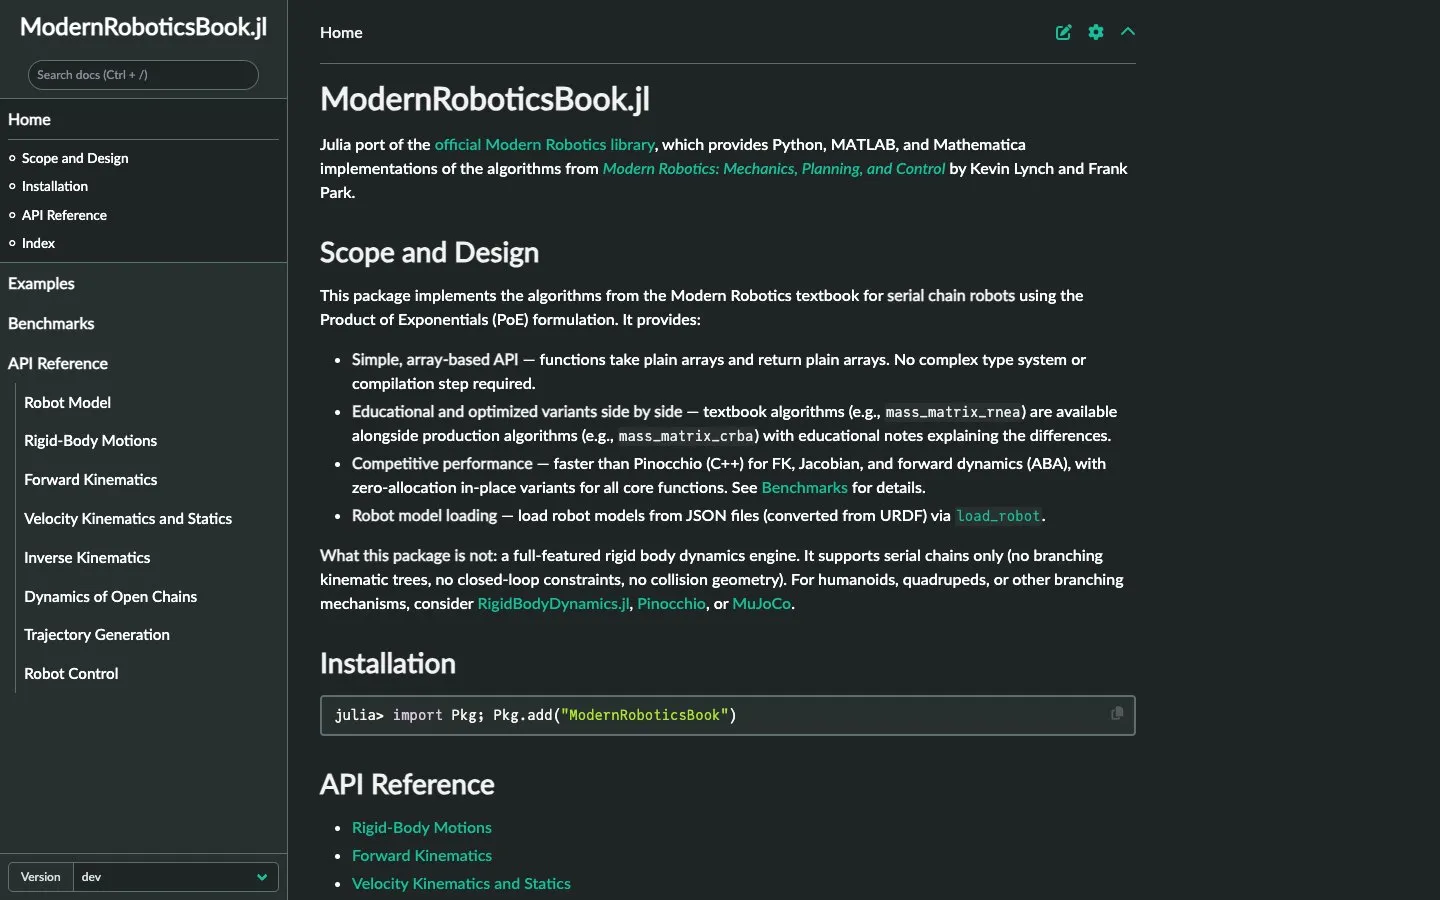Screen dimensions: 1440x900
Task: Open Velocity Kinematics and Statics content link
Action: point(461,883)
